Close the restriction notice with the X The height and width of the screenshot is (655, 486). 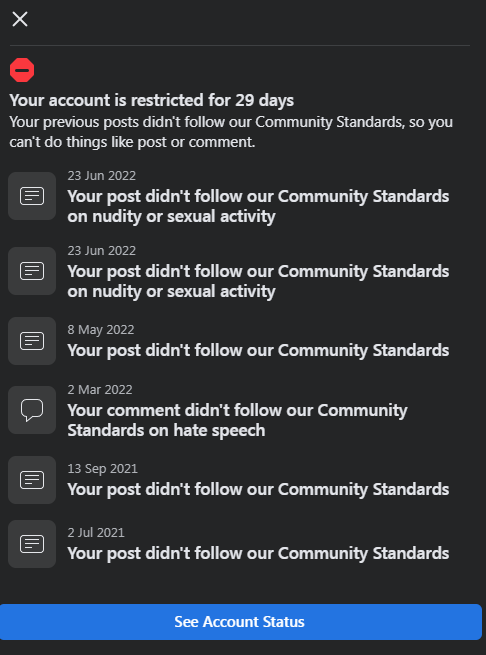20,19
